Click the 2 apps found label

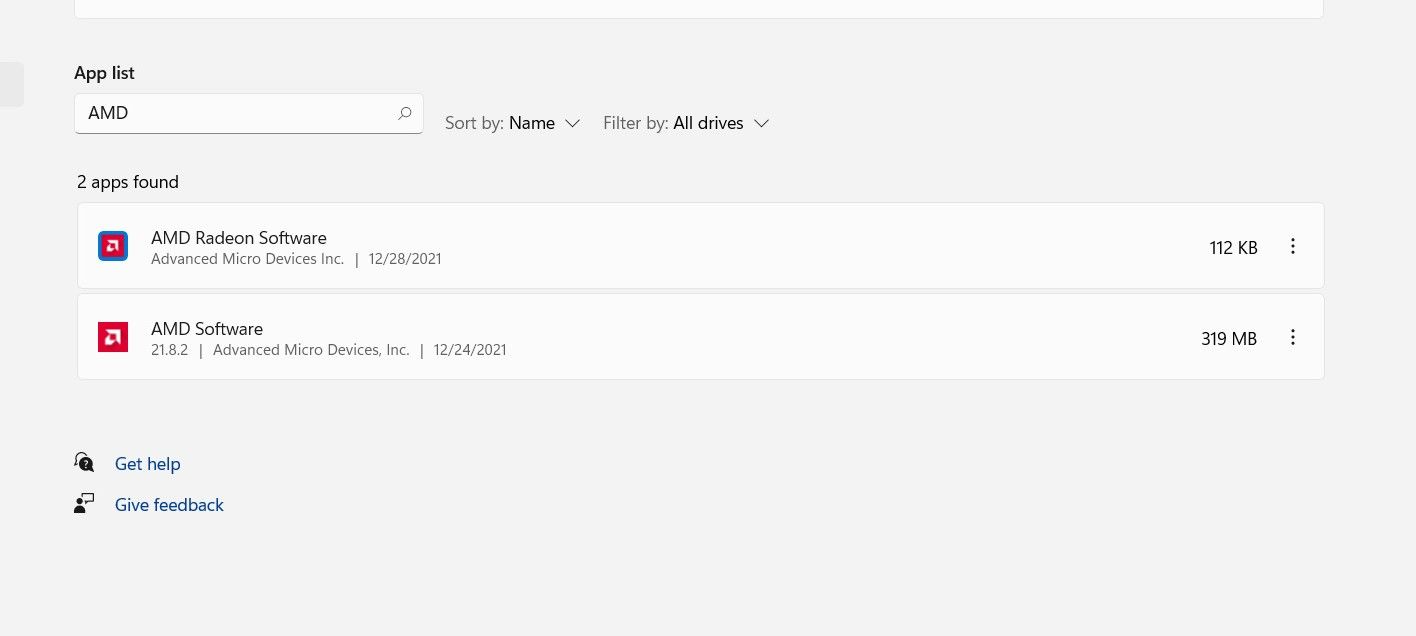(x=128, y=182)
